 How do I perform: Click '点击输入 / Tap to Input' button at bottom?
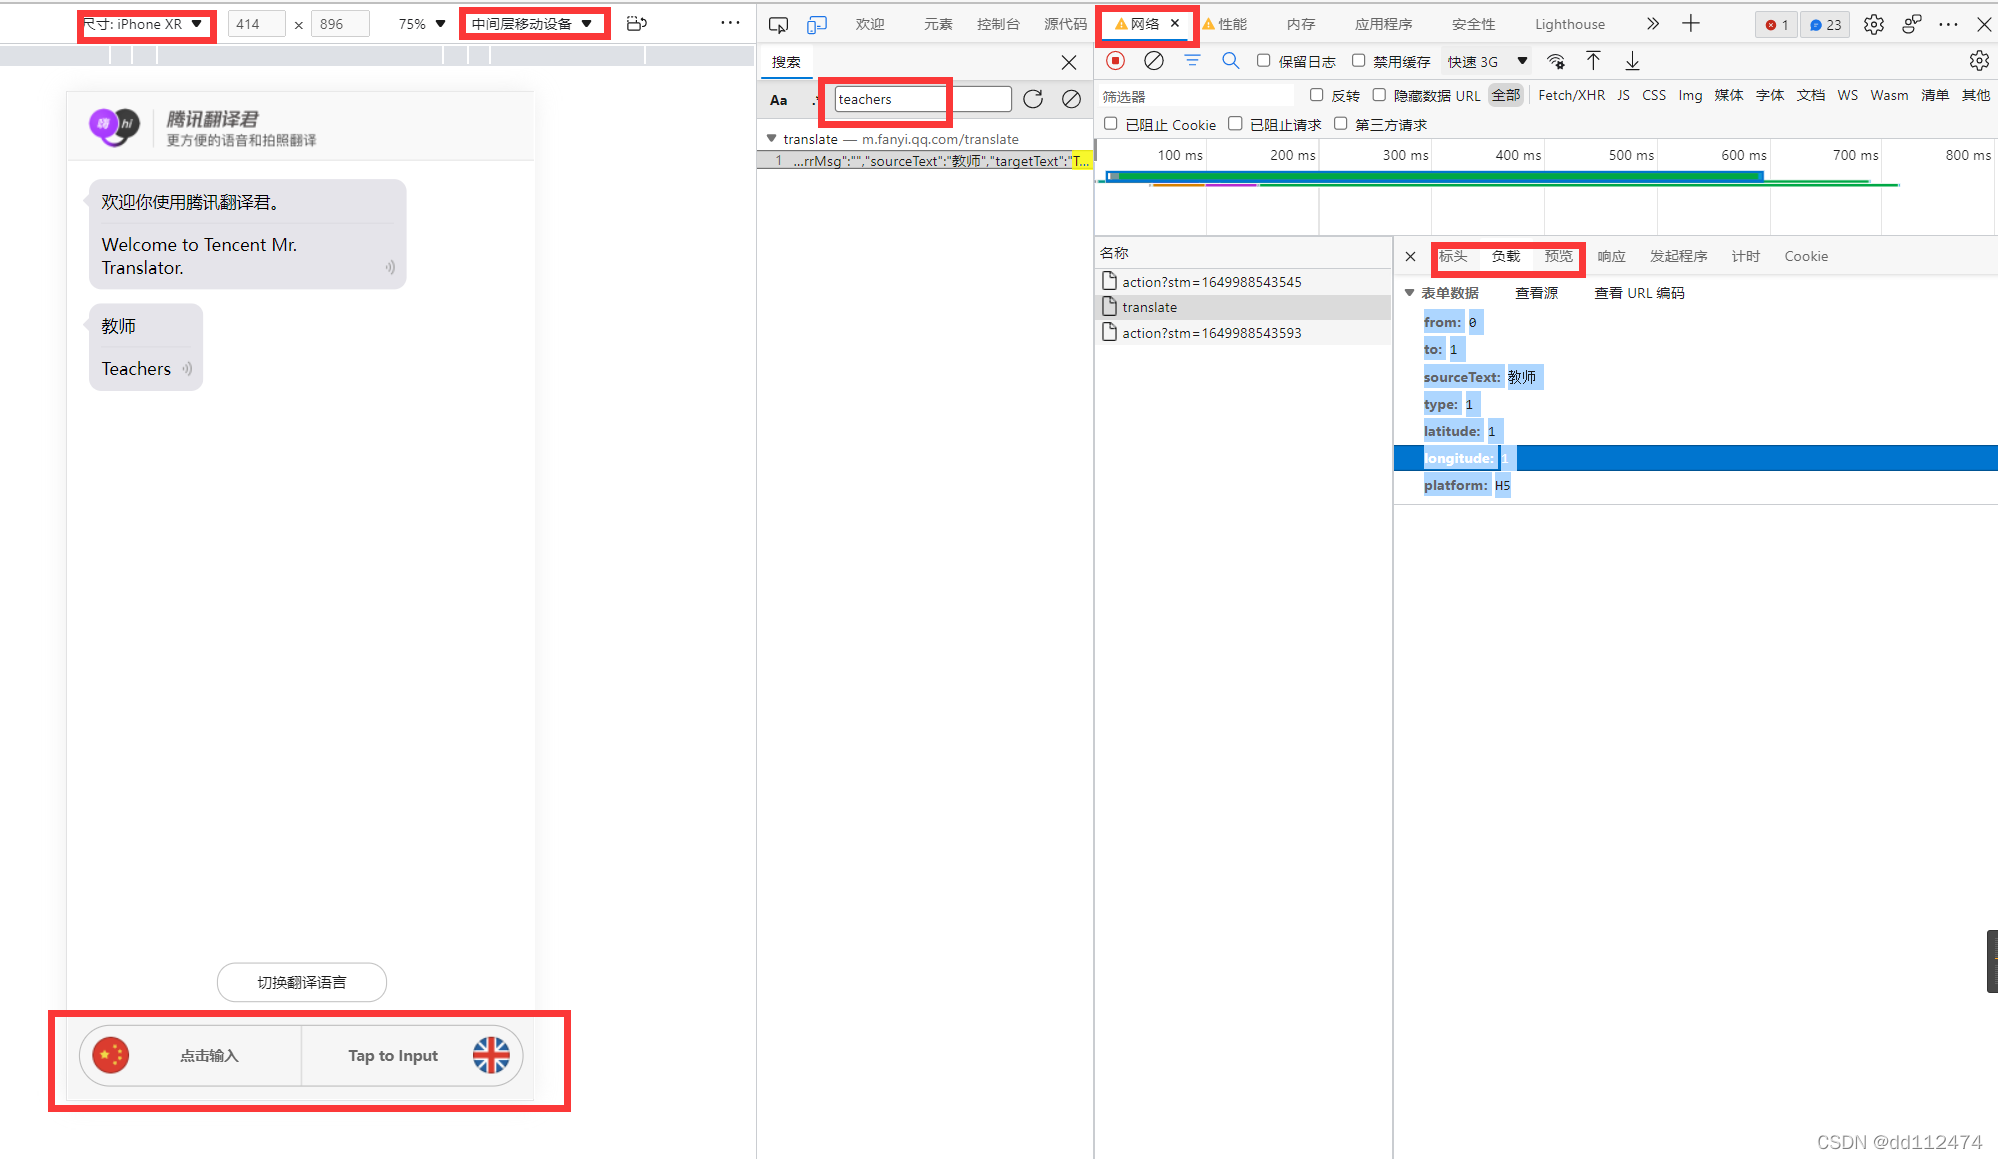point(301,1056)
